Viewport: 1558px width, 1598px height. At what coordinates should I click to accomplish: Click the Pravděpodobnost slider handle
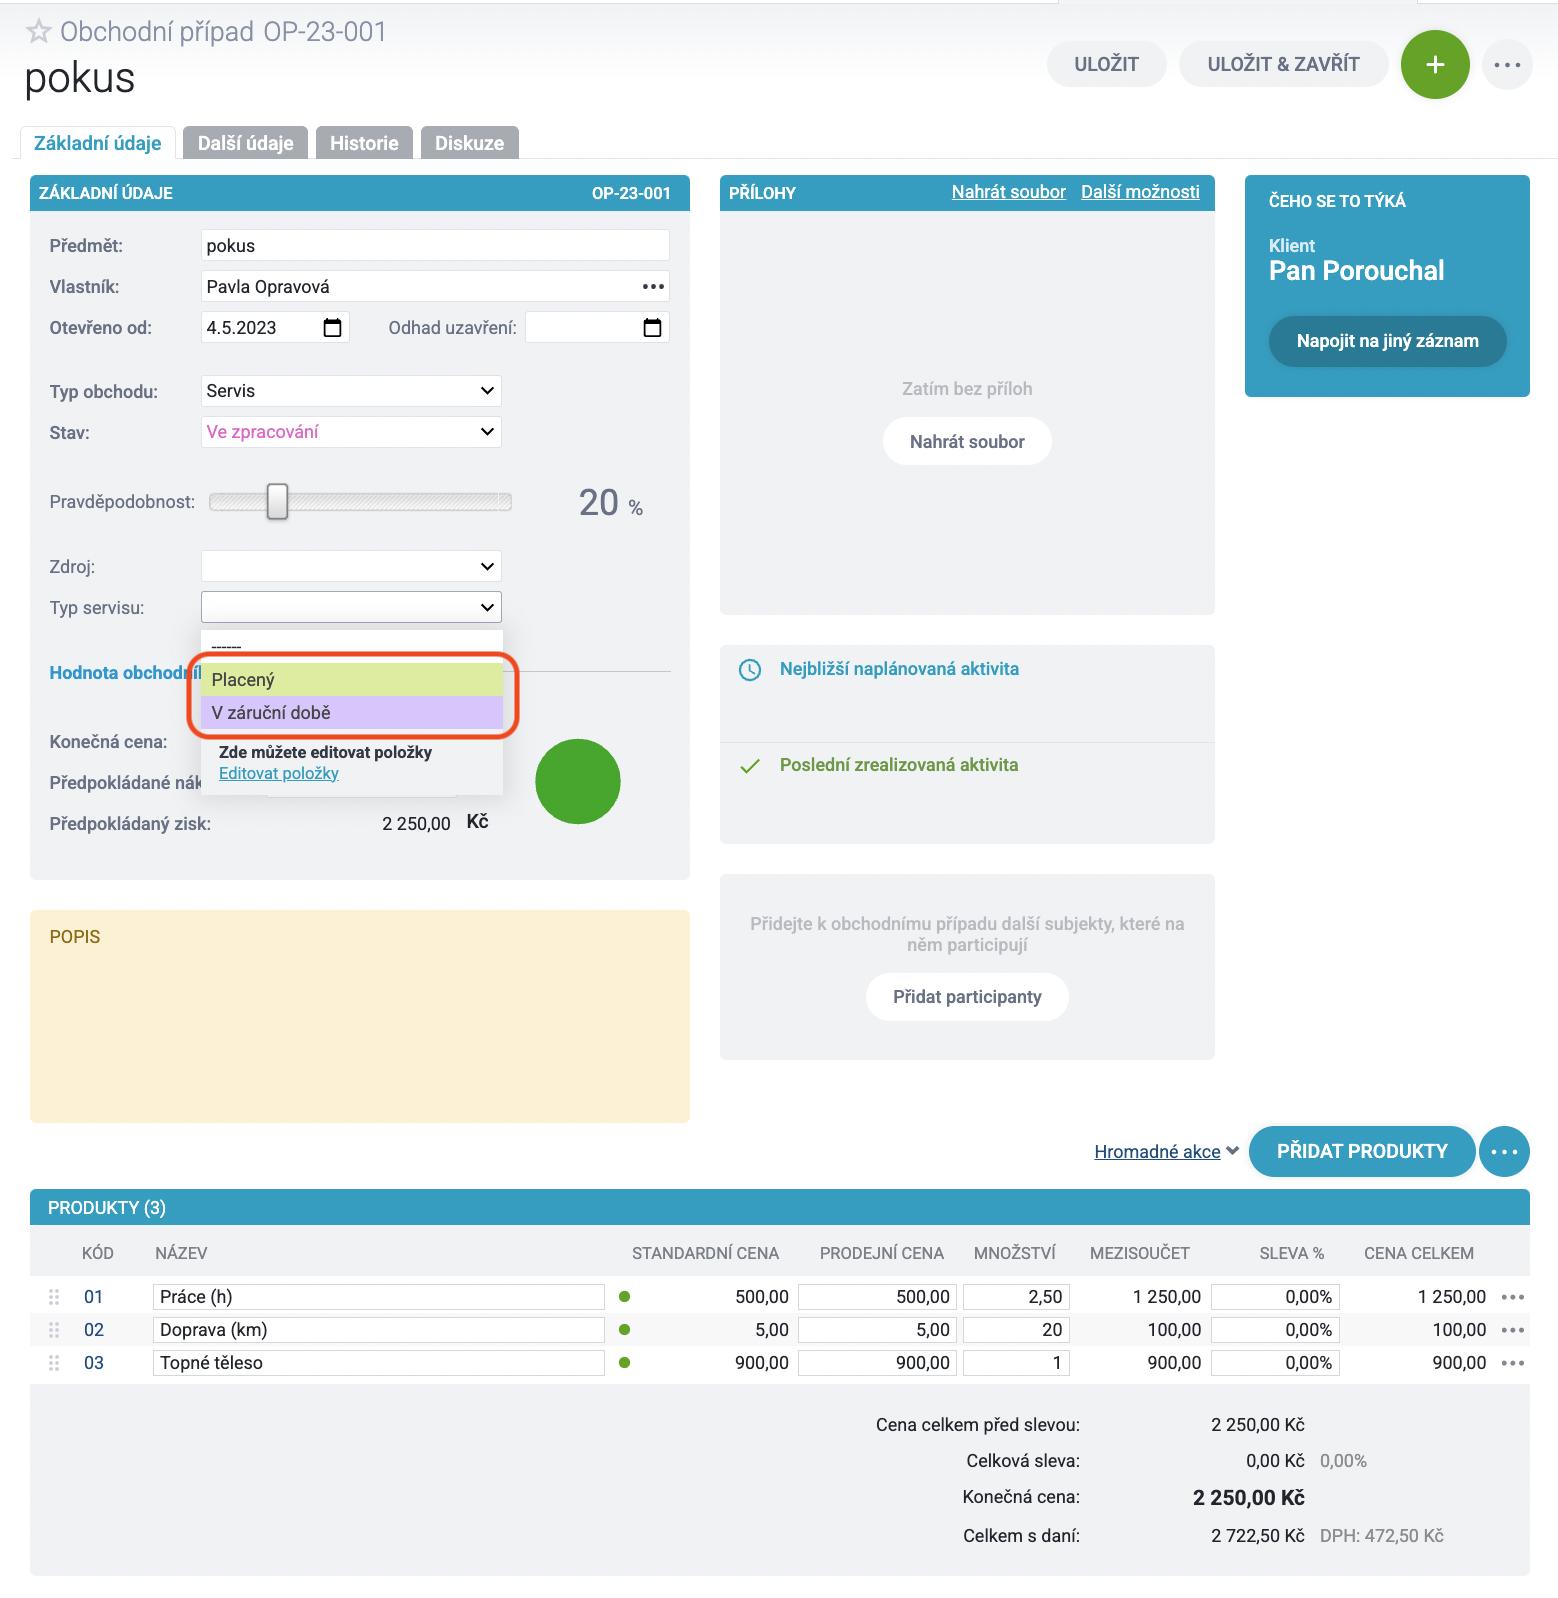pyautogui.click(x=277, y=502)
